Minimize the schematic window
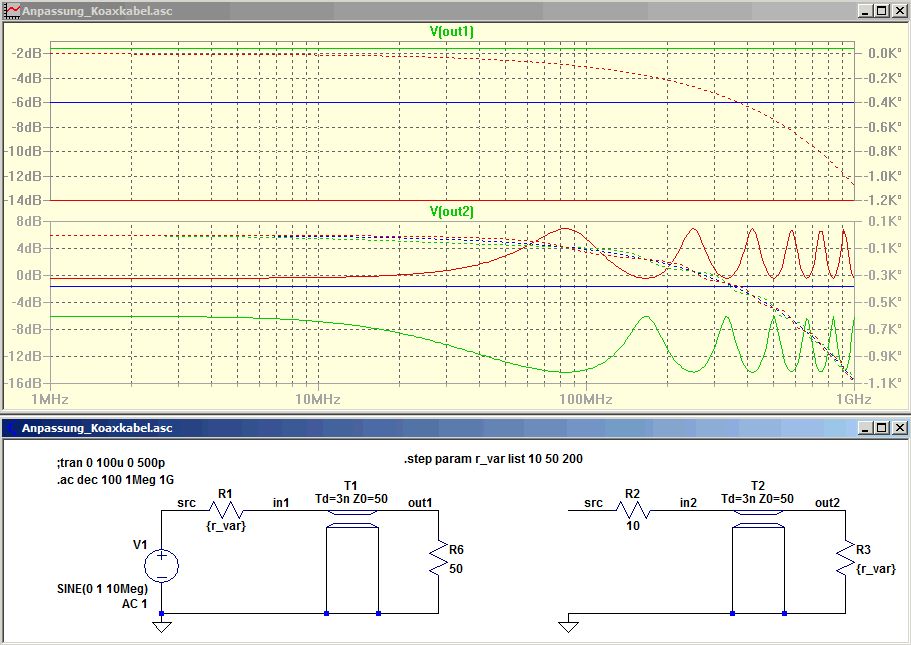911x645 pixels. (866, 428)
